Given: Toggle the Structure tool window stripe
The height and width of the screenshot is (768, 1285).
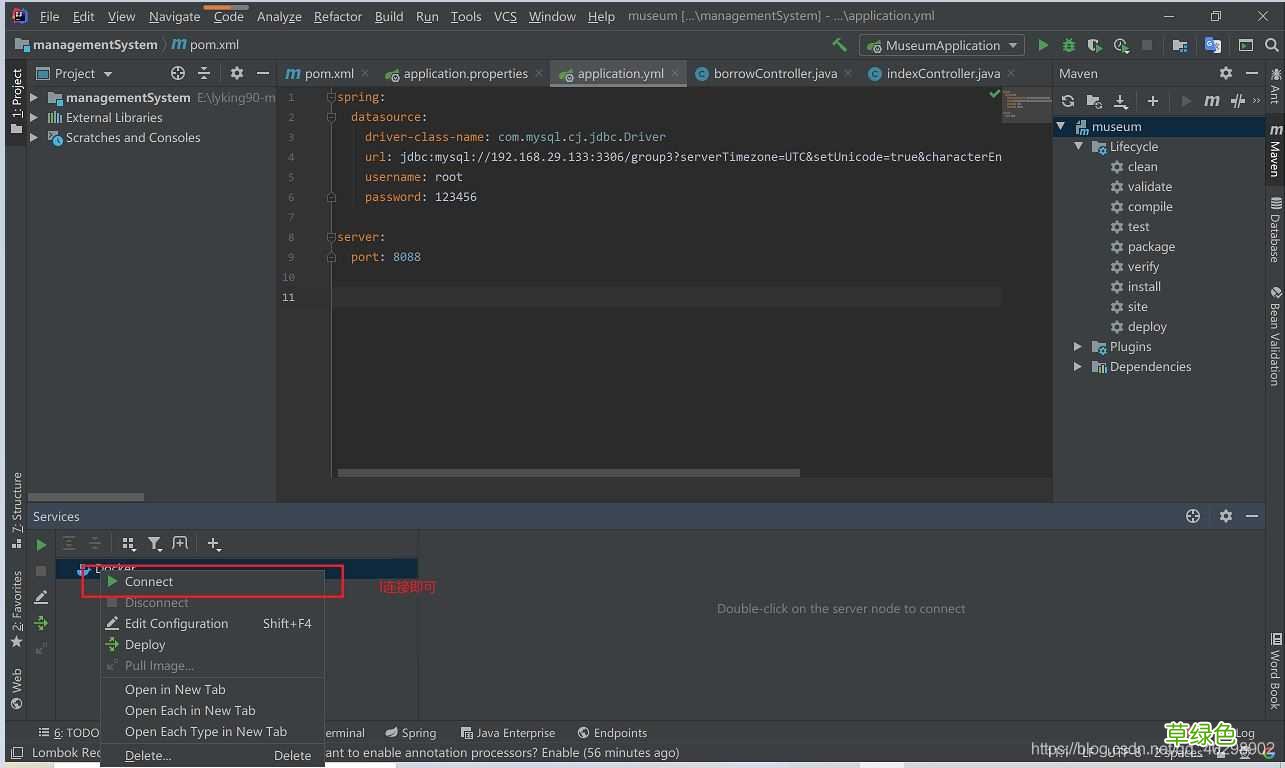Looking at the screenshot, I should tap(16, 510).
